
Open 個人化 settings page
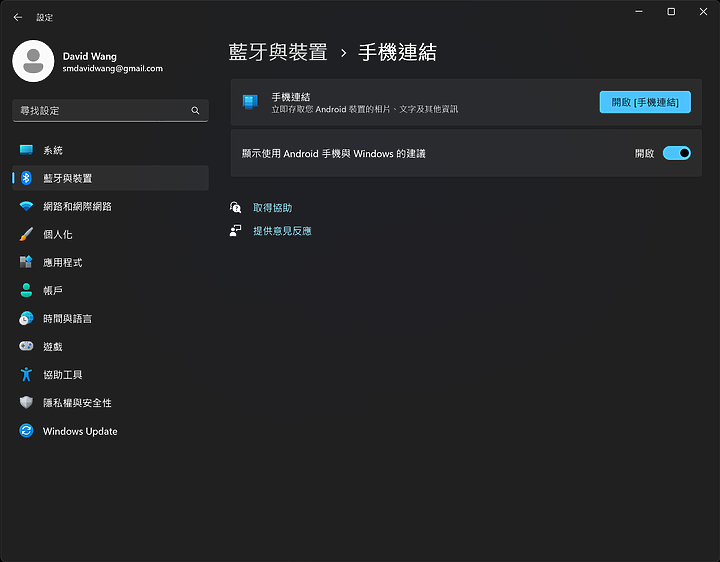pyautogui.click(x=110, y=234)
